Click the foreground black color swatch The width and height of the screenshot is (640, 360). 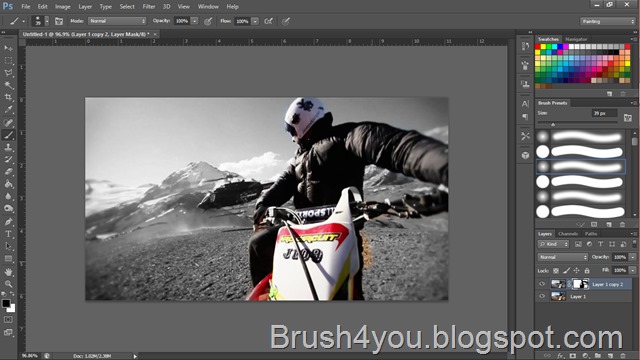pos(6,303)
